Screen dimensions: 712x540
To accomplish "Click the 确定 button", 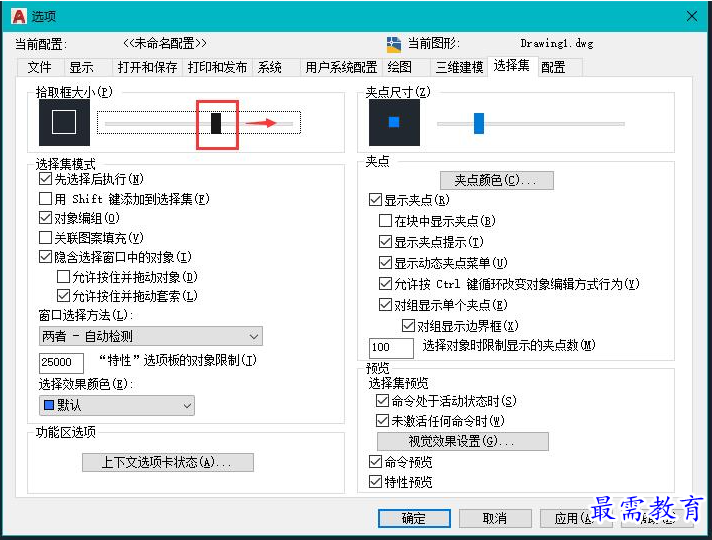I will [x=414, y=518].
